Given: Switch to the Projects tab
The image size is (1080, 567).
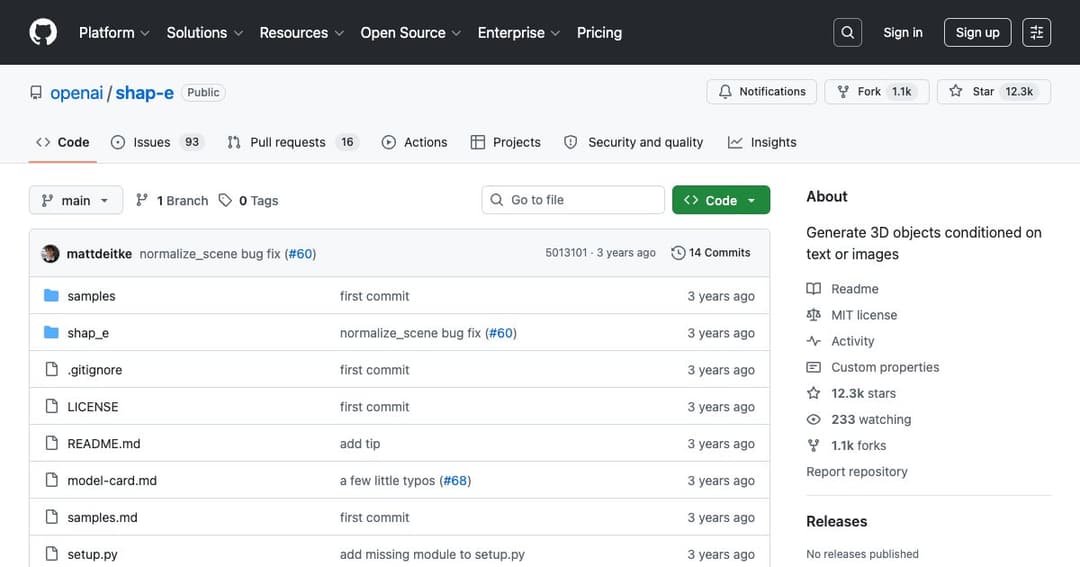Looking at the screenshot, I should point(506,142).
